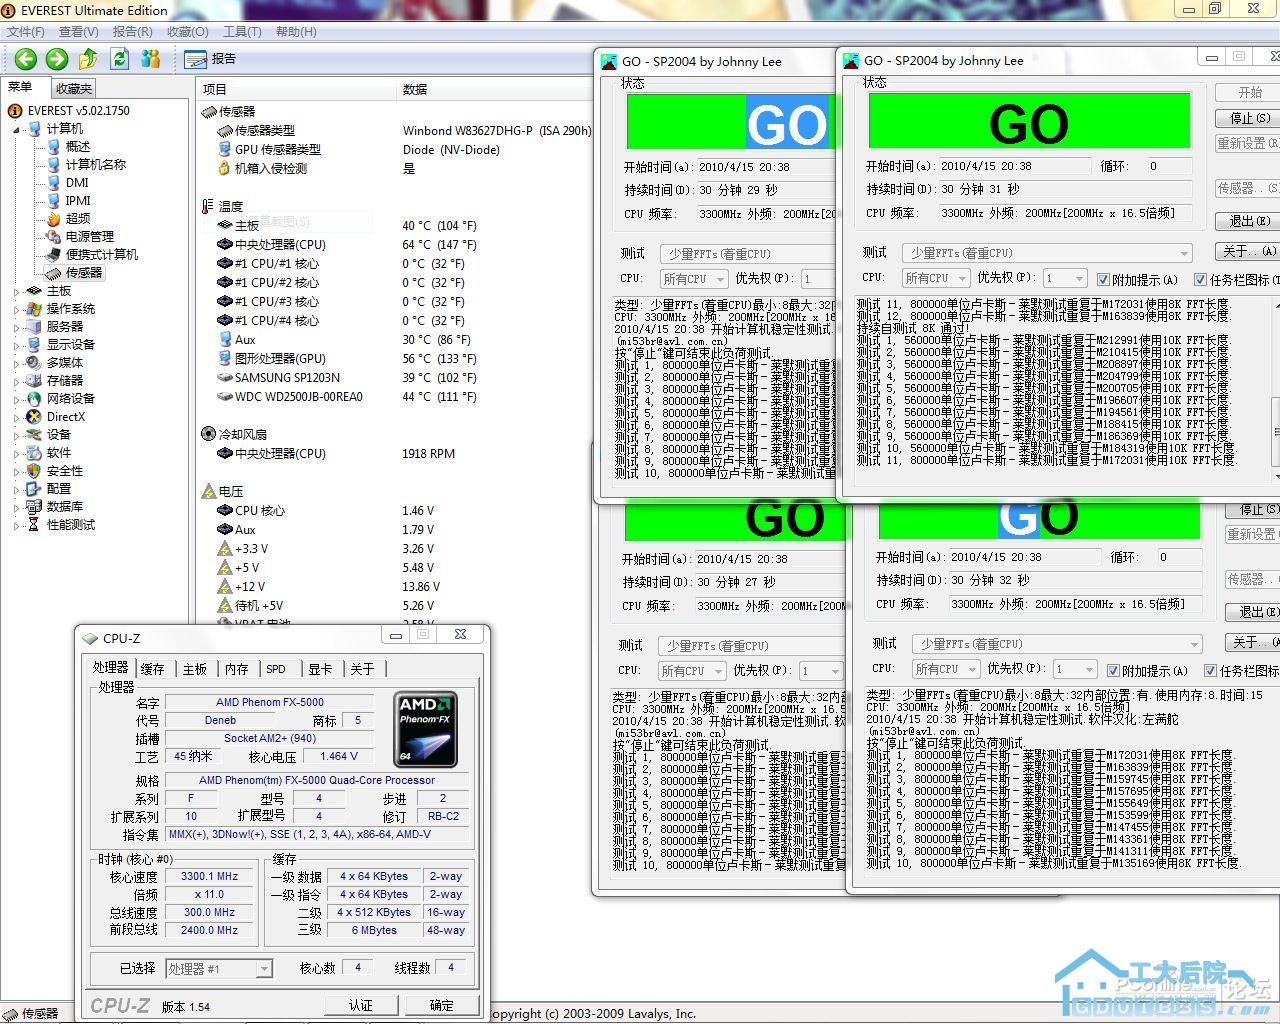Open the 工具(T) menu in EVEREST
Screen dimensions: 1280x1024
click(242, 32)
